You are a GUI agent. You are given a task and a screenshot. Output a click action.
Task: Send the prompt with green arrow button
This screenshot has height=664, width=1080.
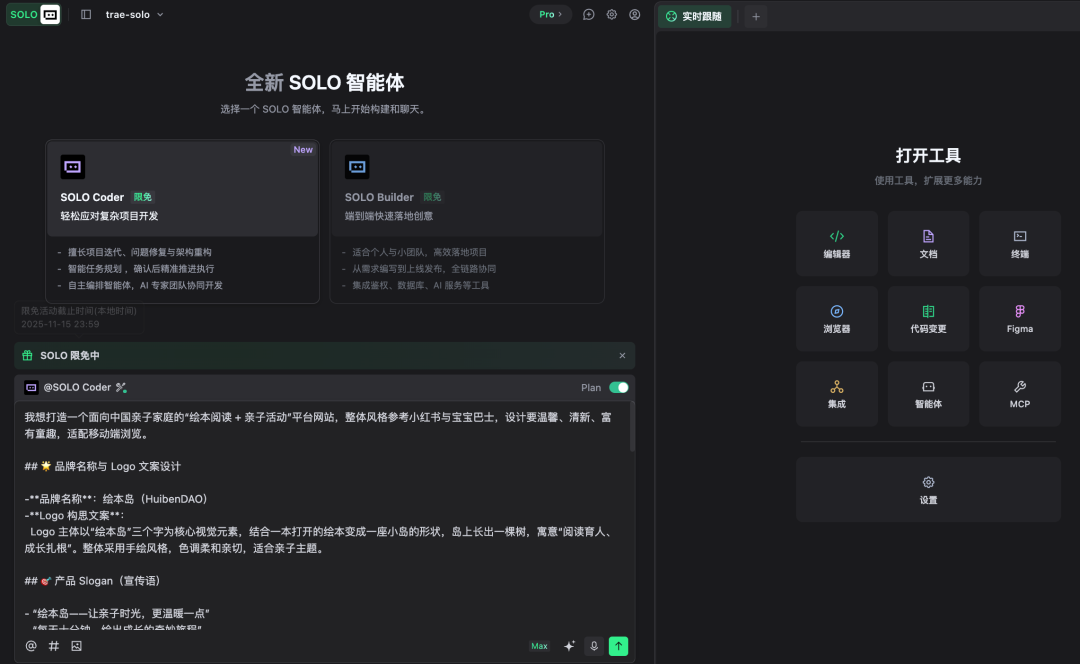click(x=619, y=646)
